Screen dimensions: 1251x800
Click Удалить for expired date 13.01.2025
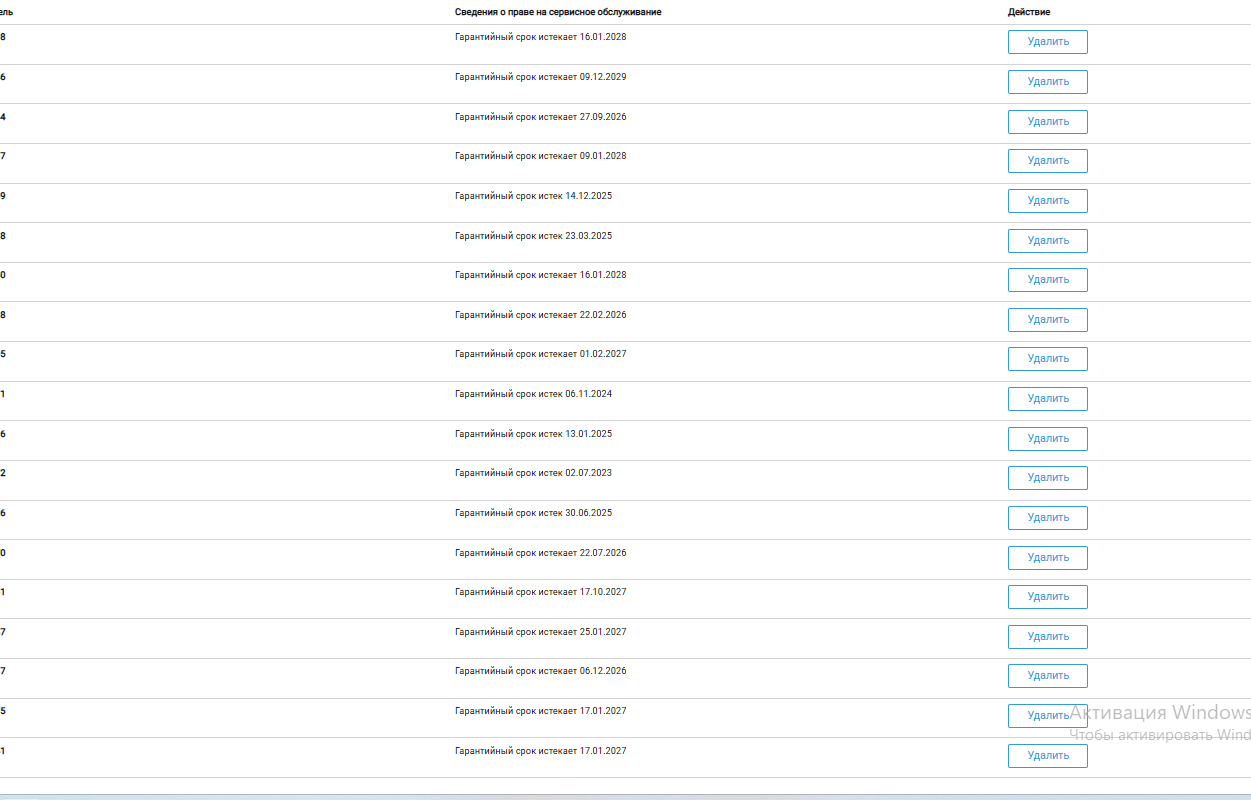tap(1047, 439)
